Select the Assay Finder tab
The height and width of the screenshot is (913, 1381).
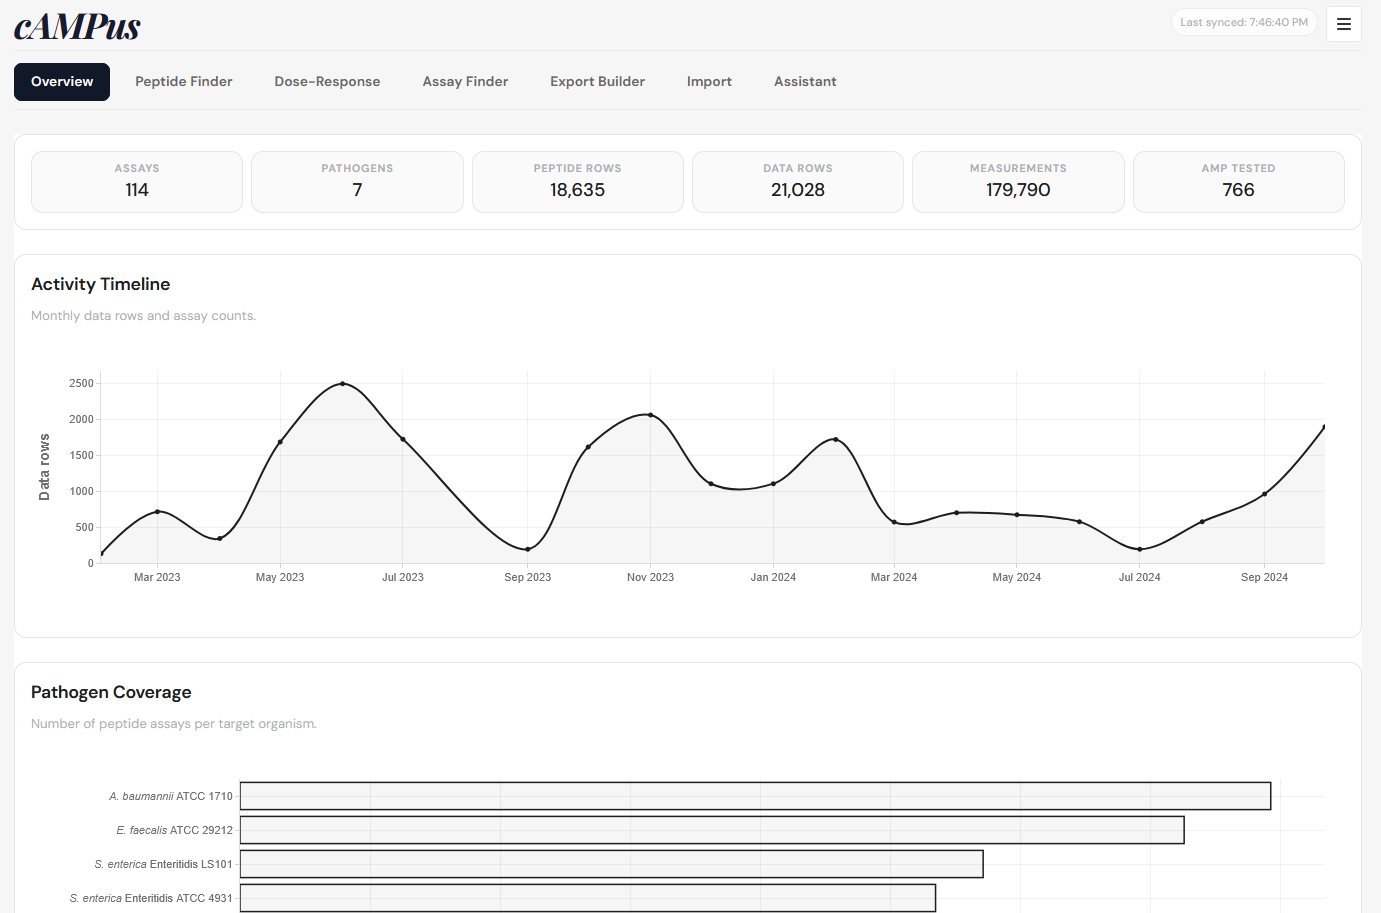pos(465,81)
